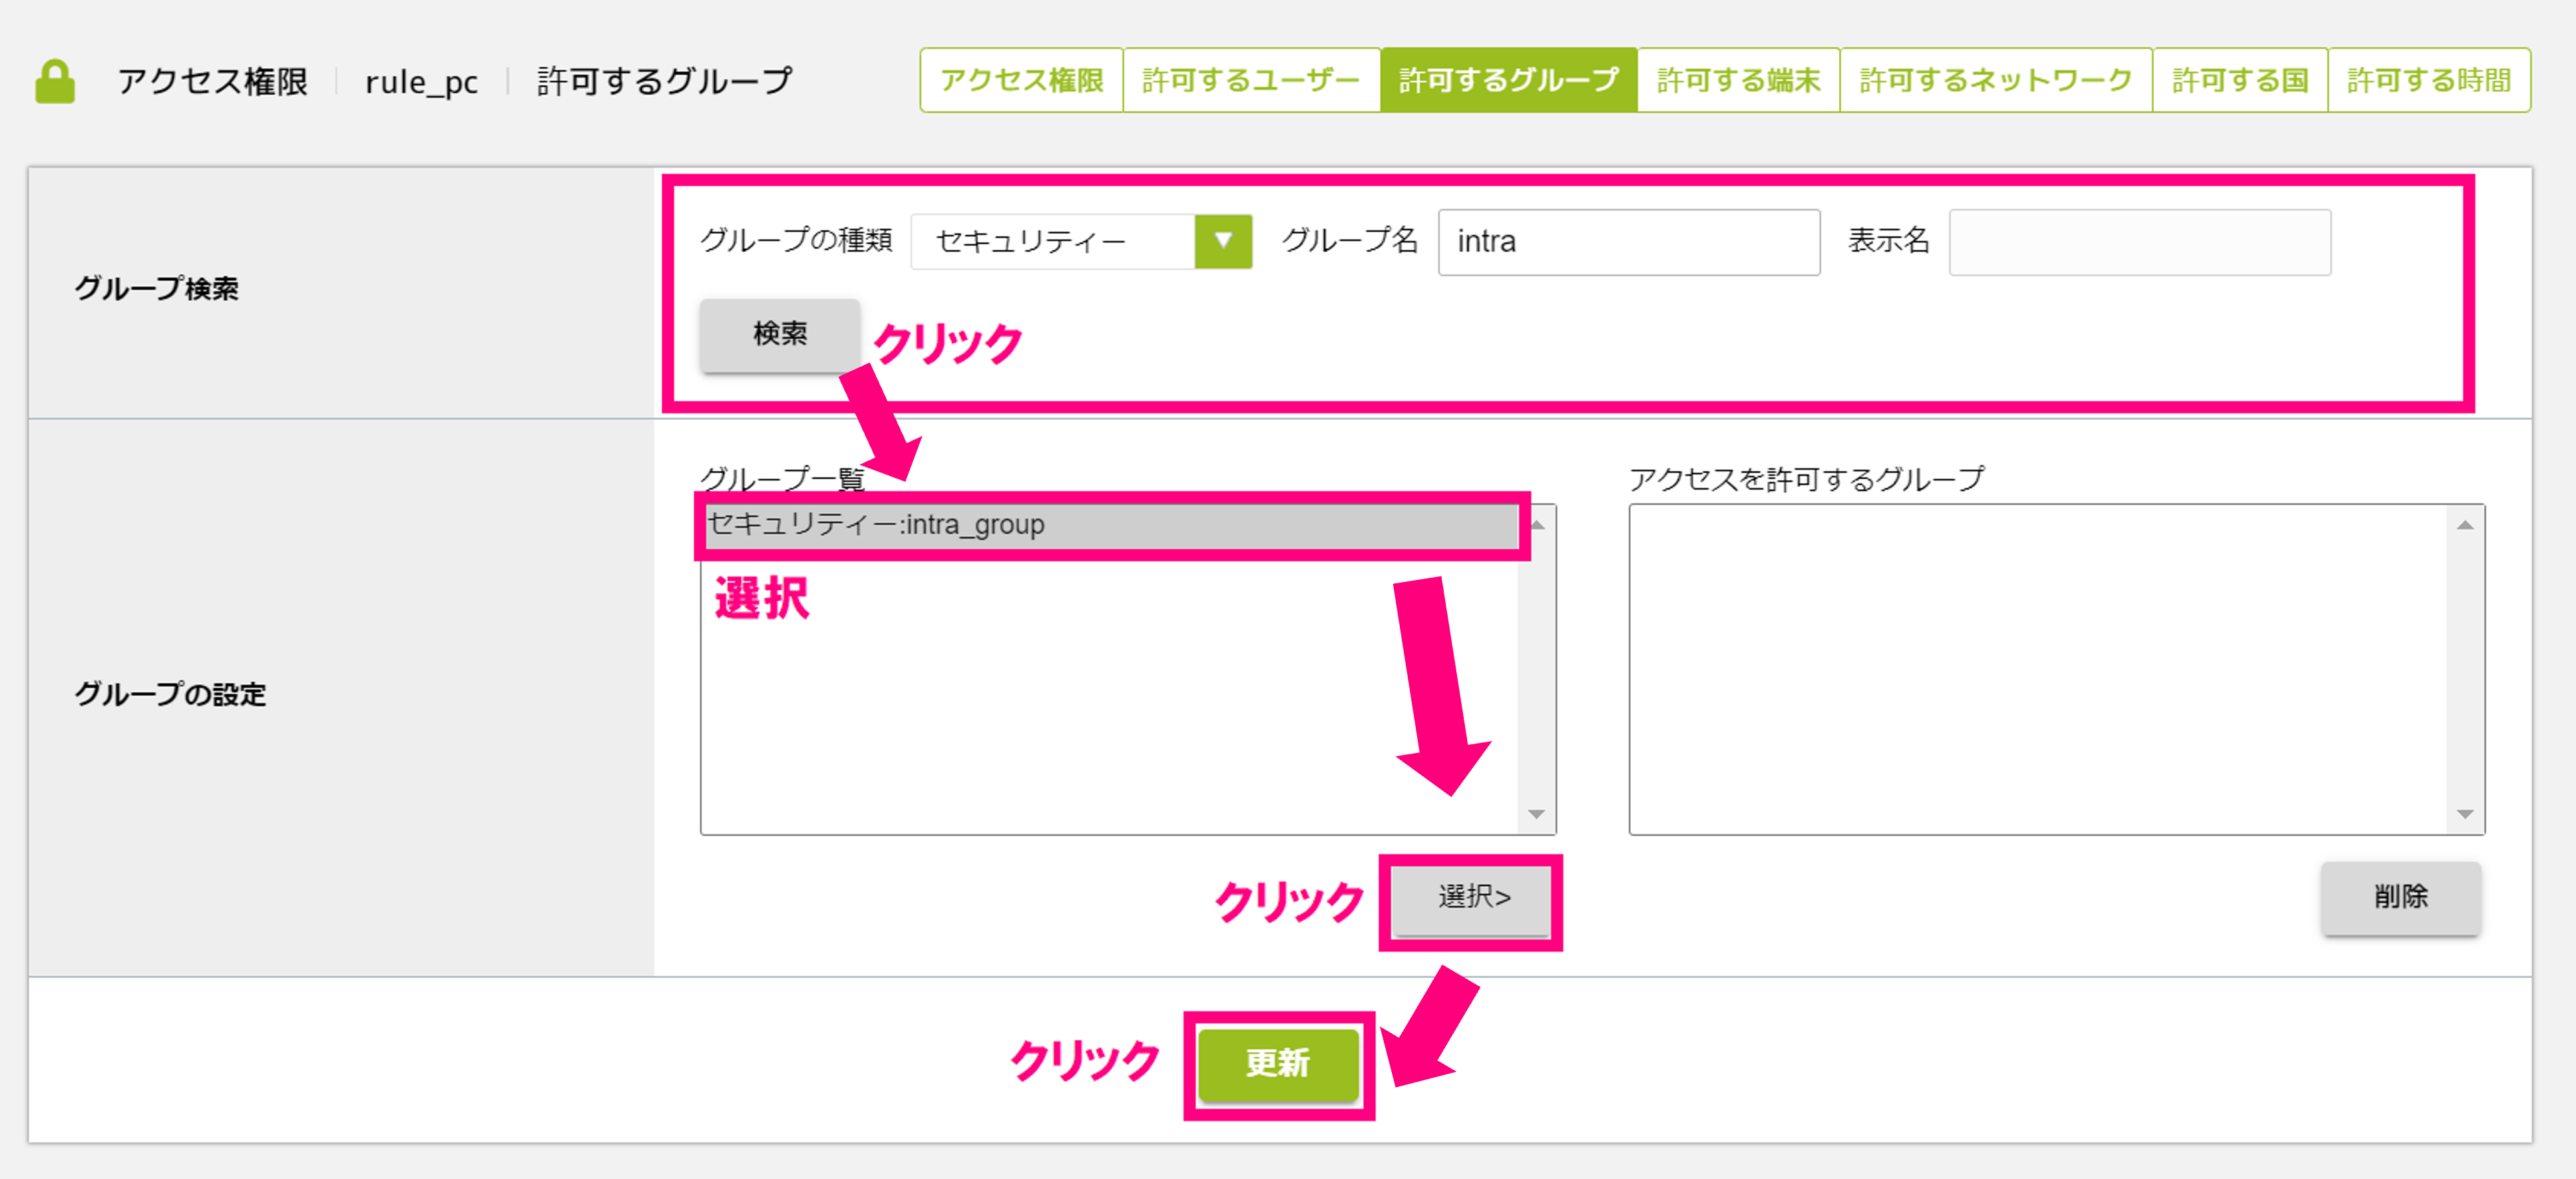The image size is (2576, 1179).
Task: Select the 許可するグループ tab
Action: [1508, 80]
